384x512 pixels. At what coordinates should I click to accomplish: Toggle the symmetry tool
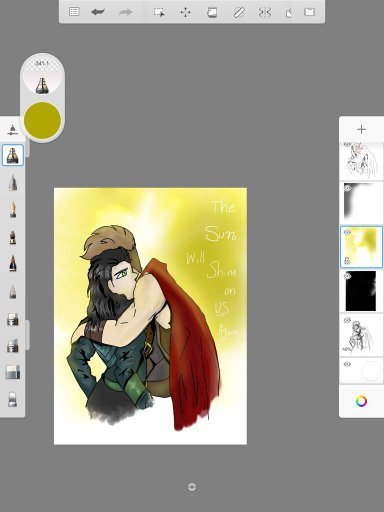coord(265,13)
